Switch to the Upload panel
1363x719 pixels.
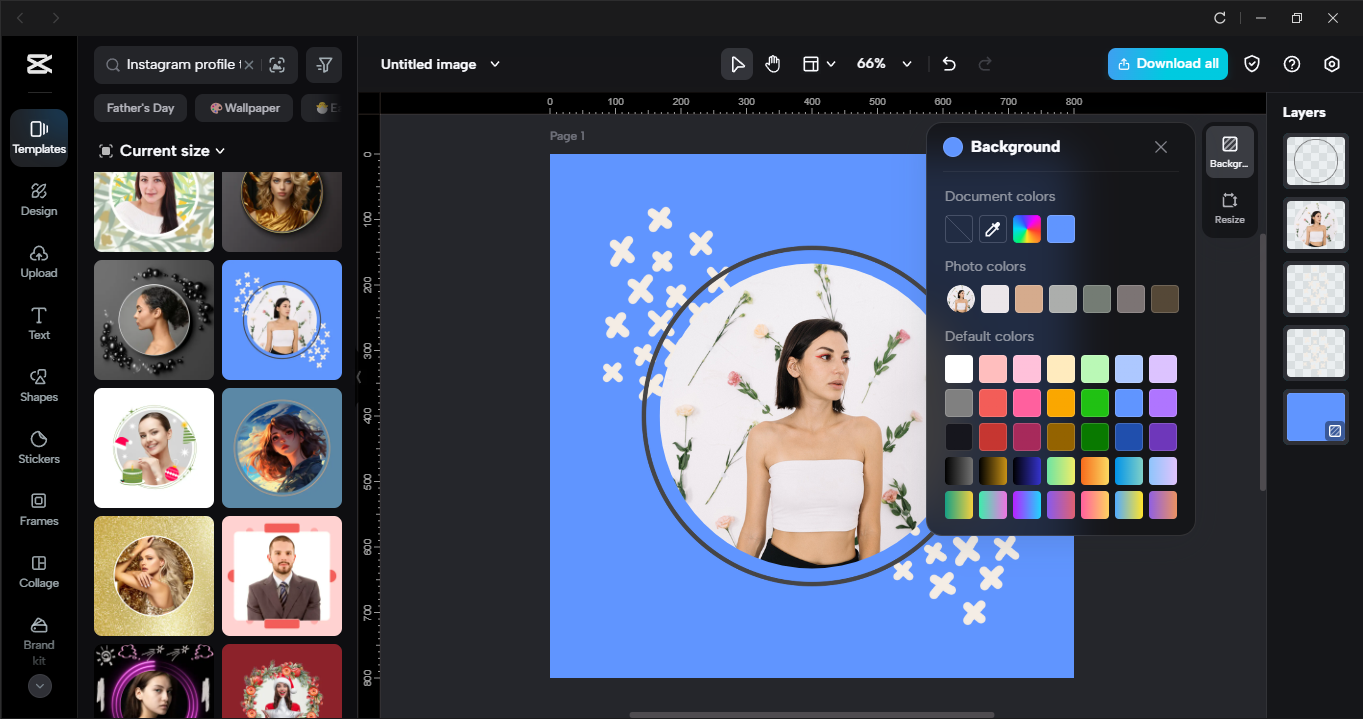(38, 261)
